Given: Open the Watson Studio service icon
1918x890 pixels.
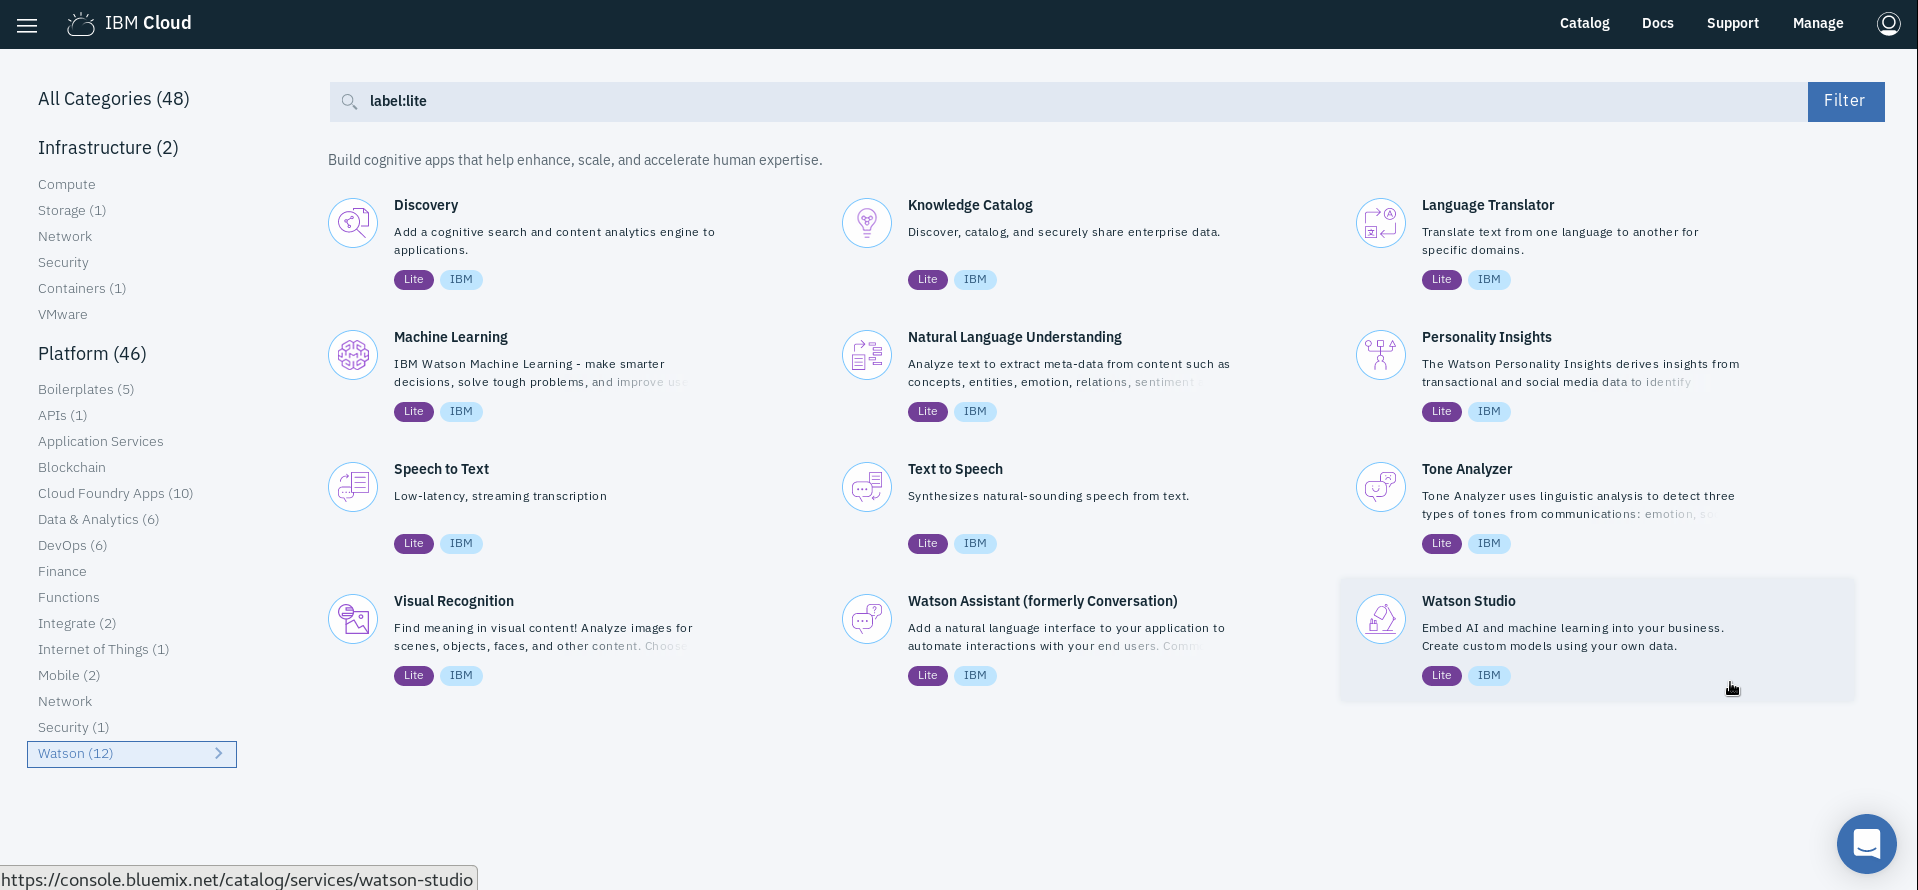Looking at the screenshot, I should point(1381,619).
